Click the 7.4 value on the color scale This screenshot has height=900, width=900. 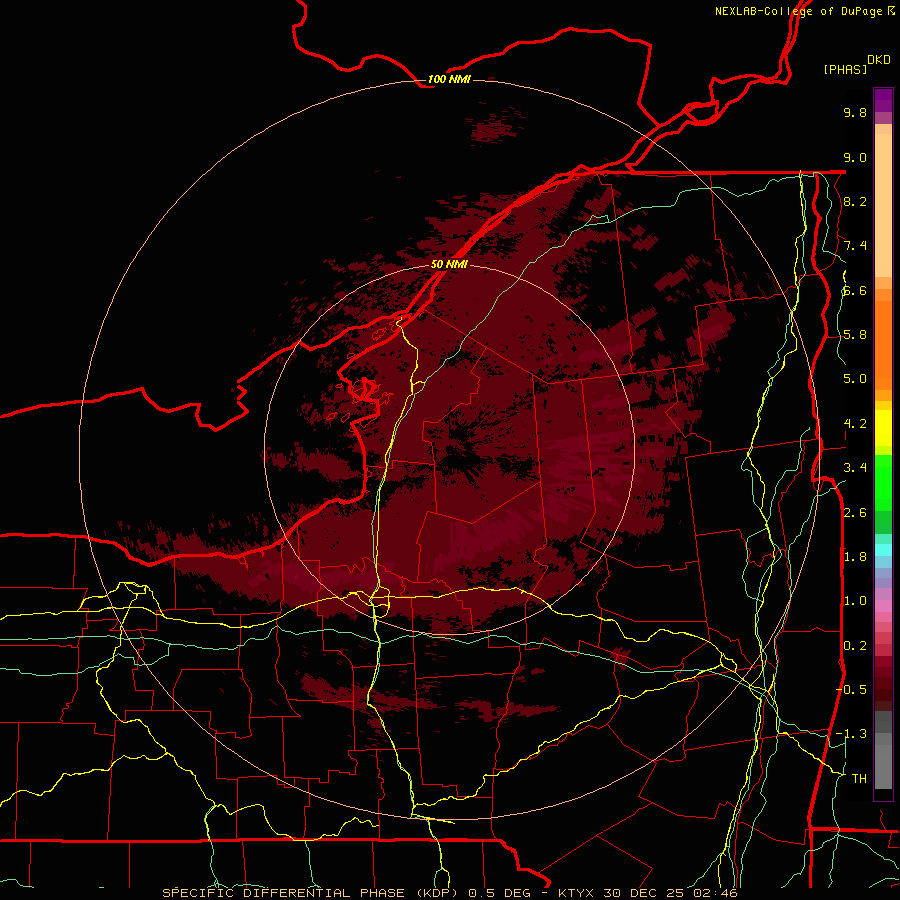855,246
